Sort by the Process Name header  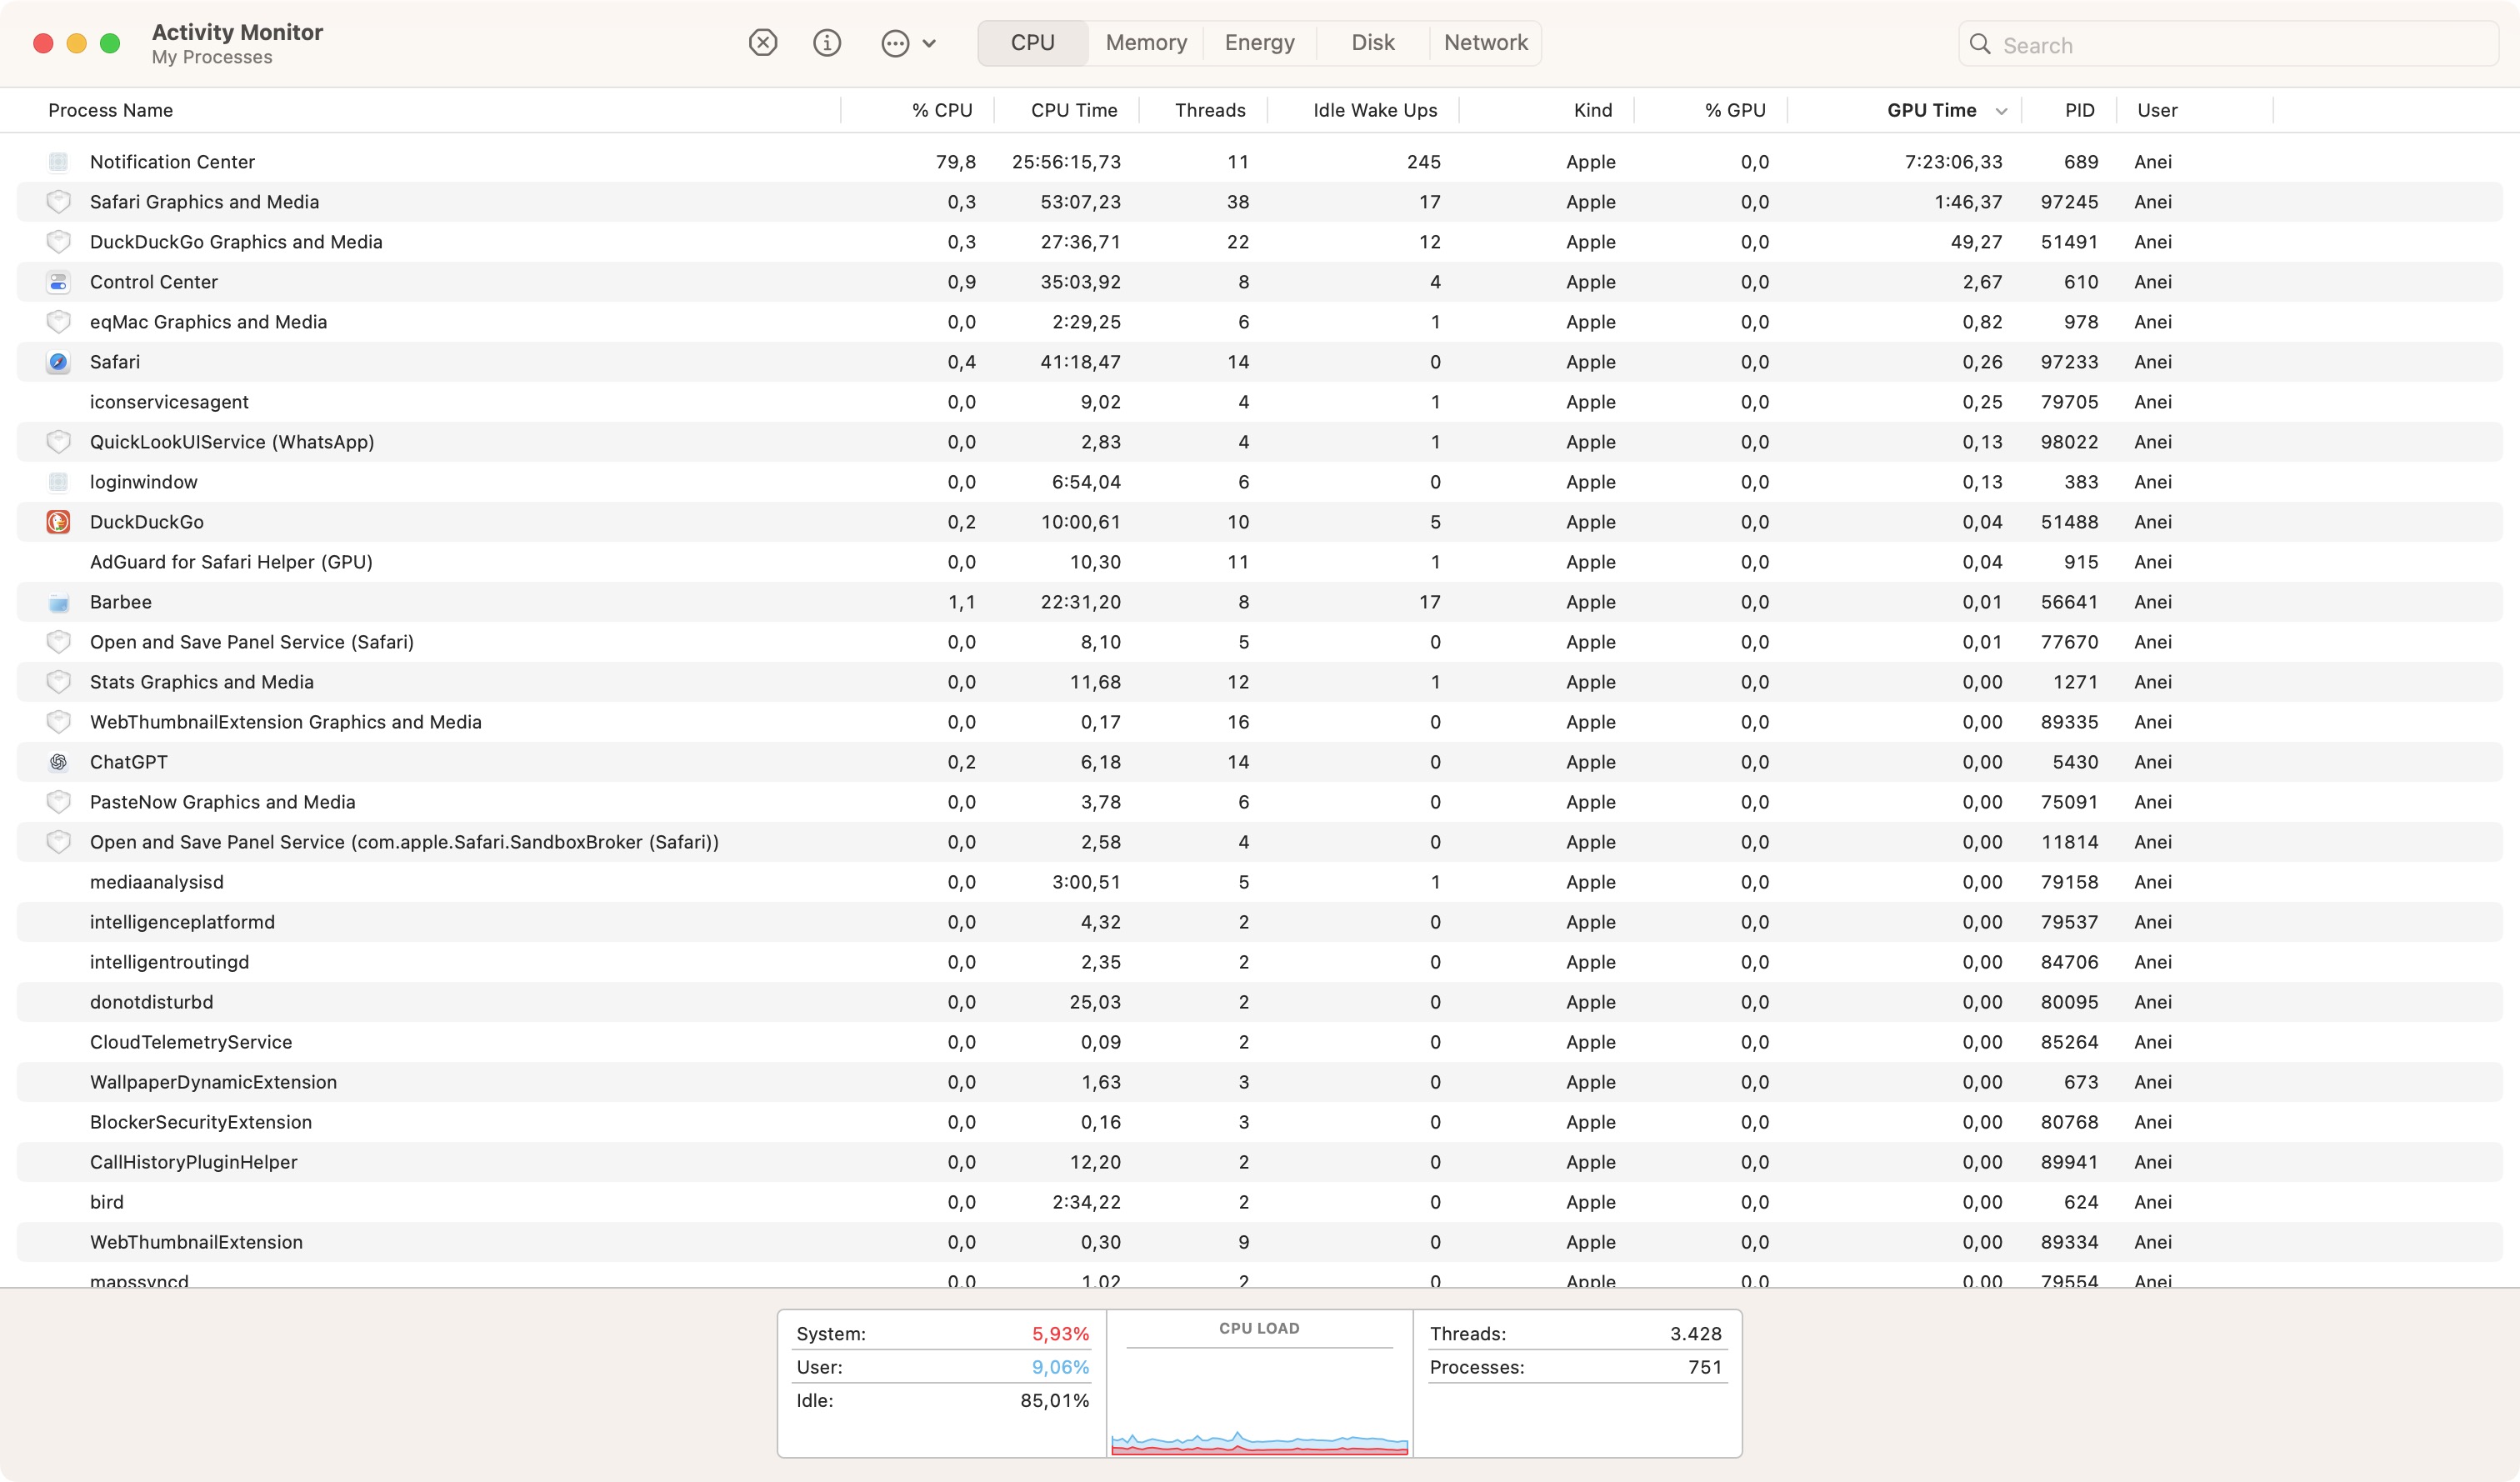pos(110,110)
